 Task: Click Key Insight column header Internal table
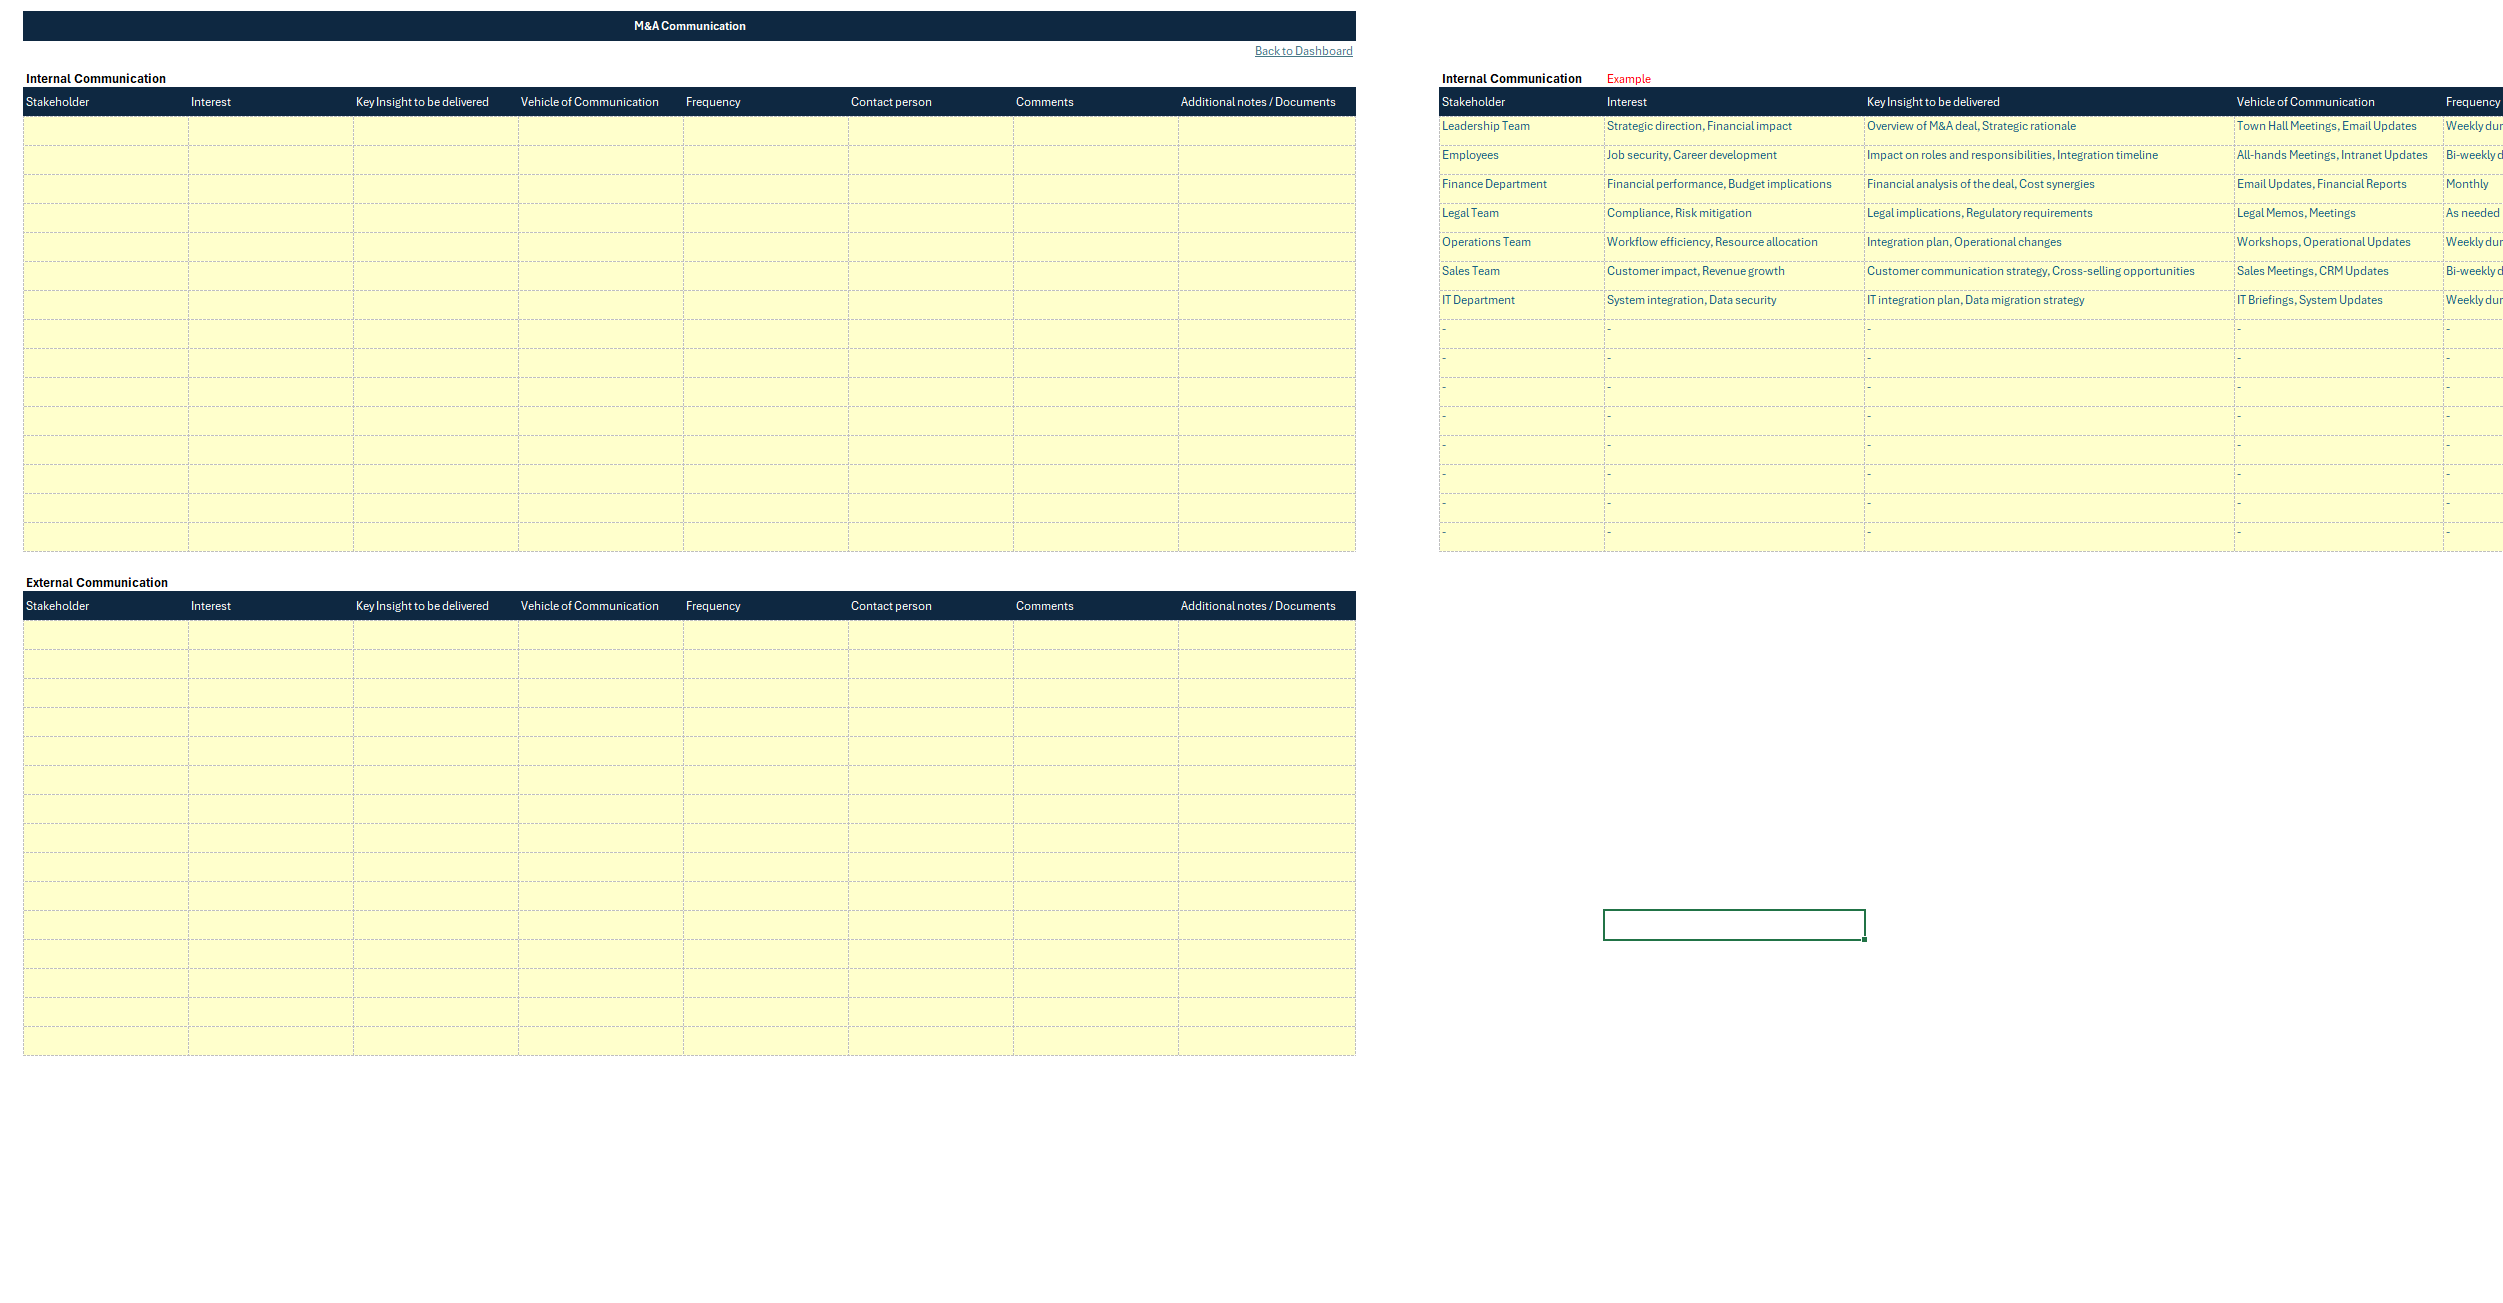(420, 103)
